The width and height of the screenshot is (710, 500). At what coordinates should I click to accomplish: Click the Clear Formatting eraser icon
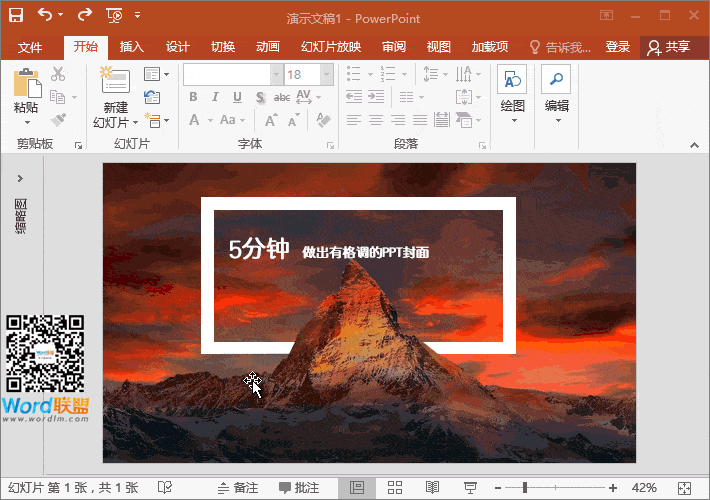click(323, 120)
